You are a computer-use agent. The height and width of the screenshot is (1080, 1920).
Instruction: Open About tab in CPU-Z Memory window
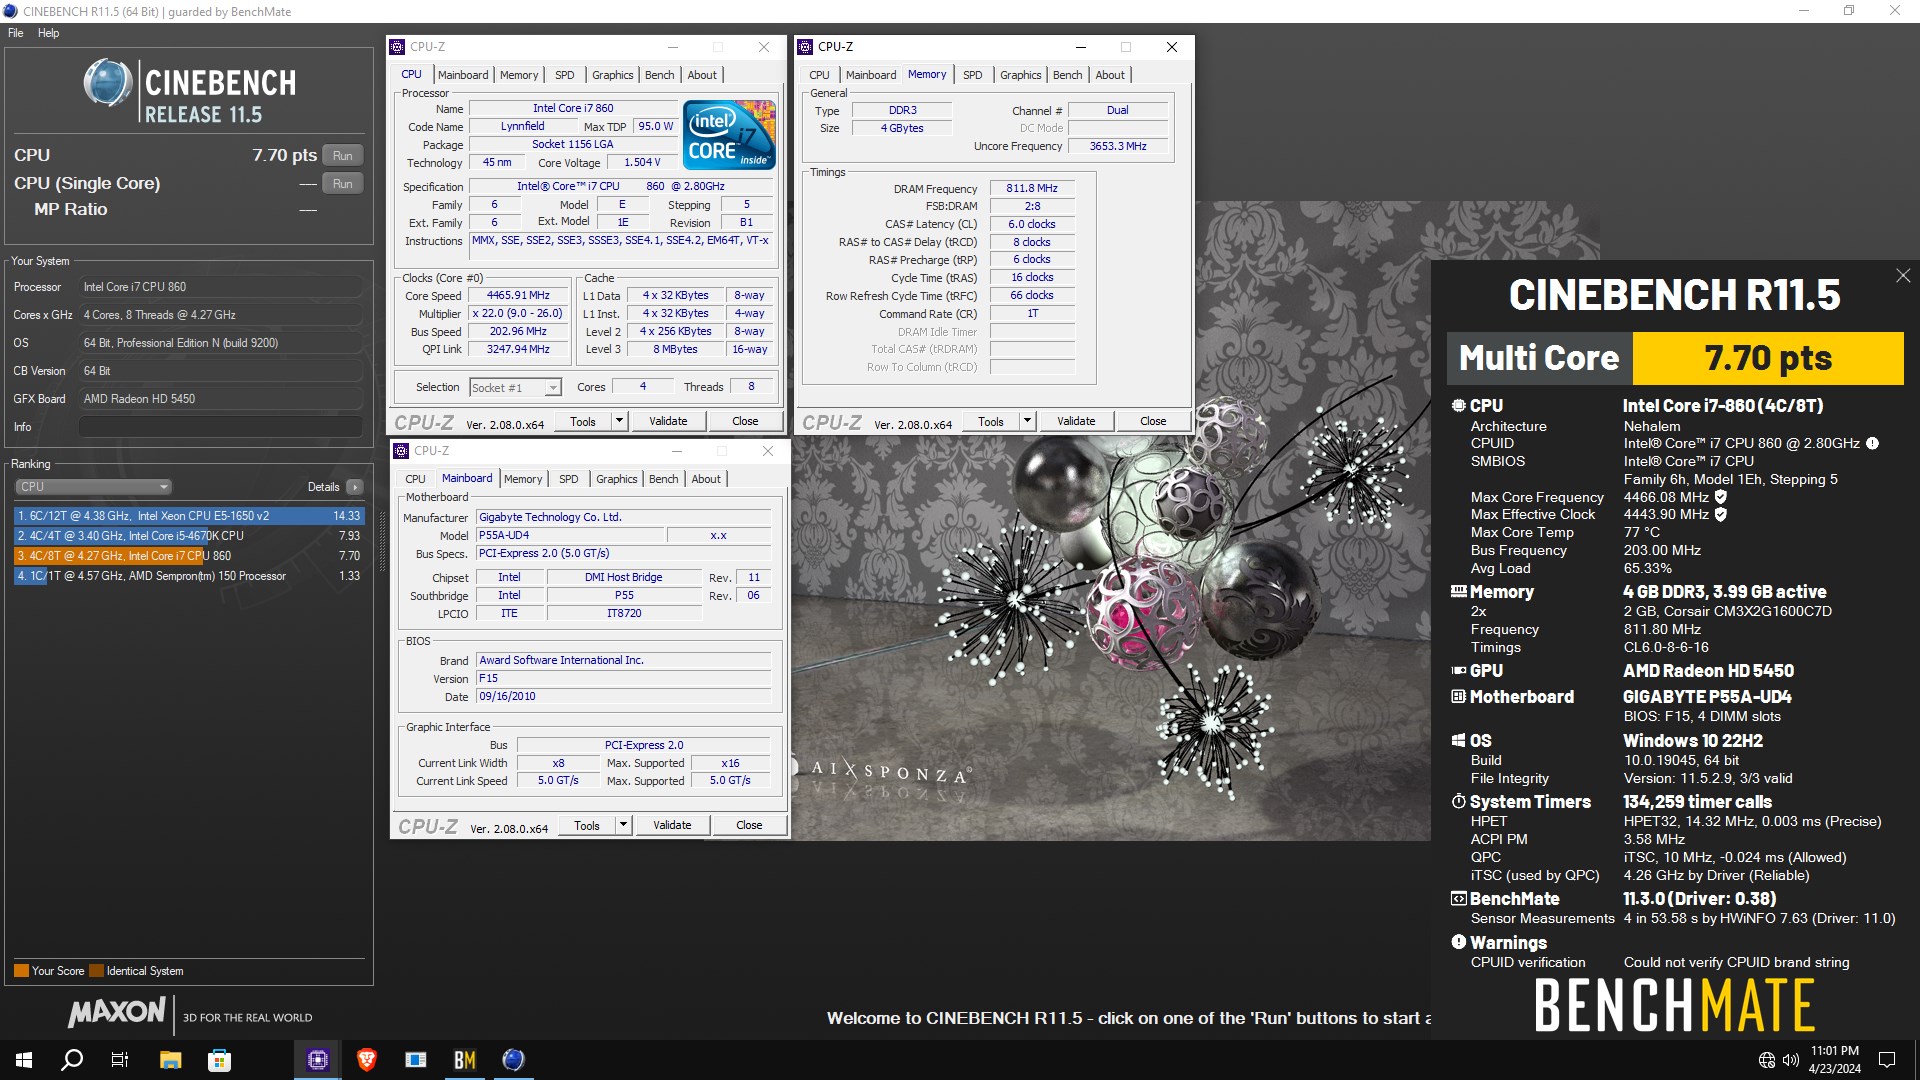click(x=1110, y=75)
